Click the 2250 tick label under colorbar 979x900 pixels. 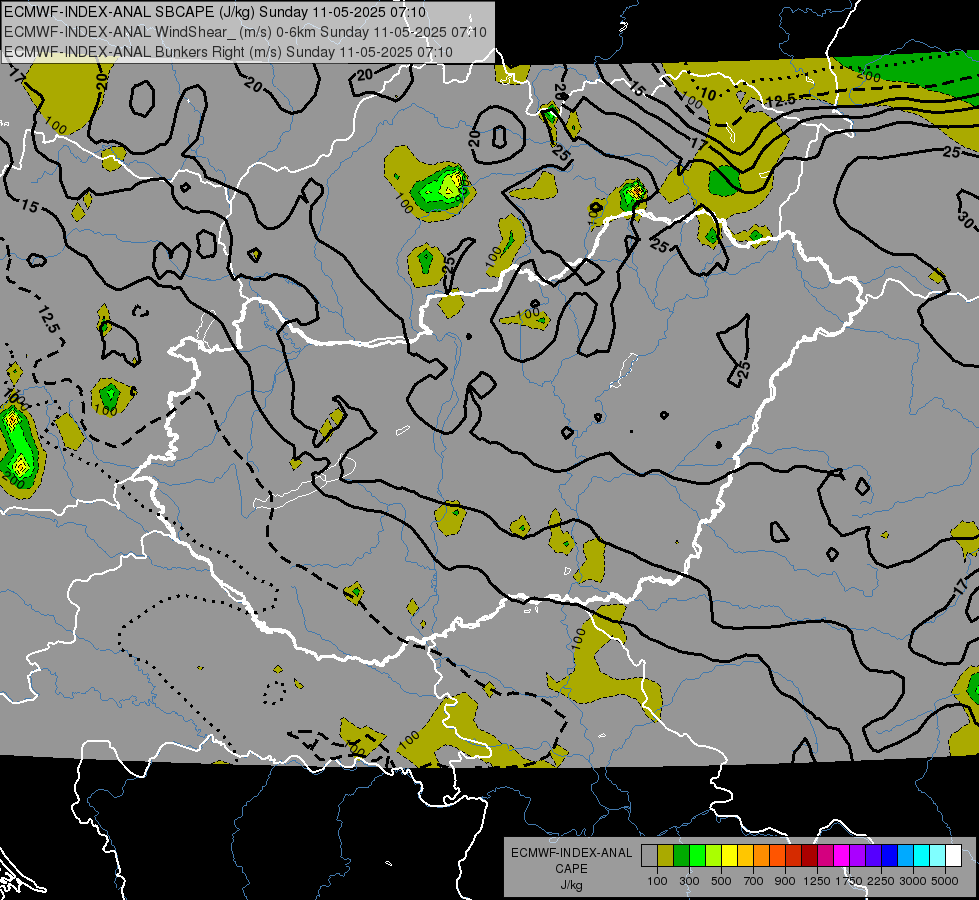point(881,881)
